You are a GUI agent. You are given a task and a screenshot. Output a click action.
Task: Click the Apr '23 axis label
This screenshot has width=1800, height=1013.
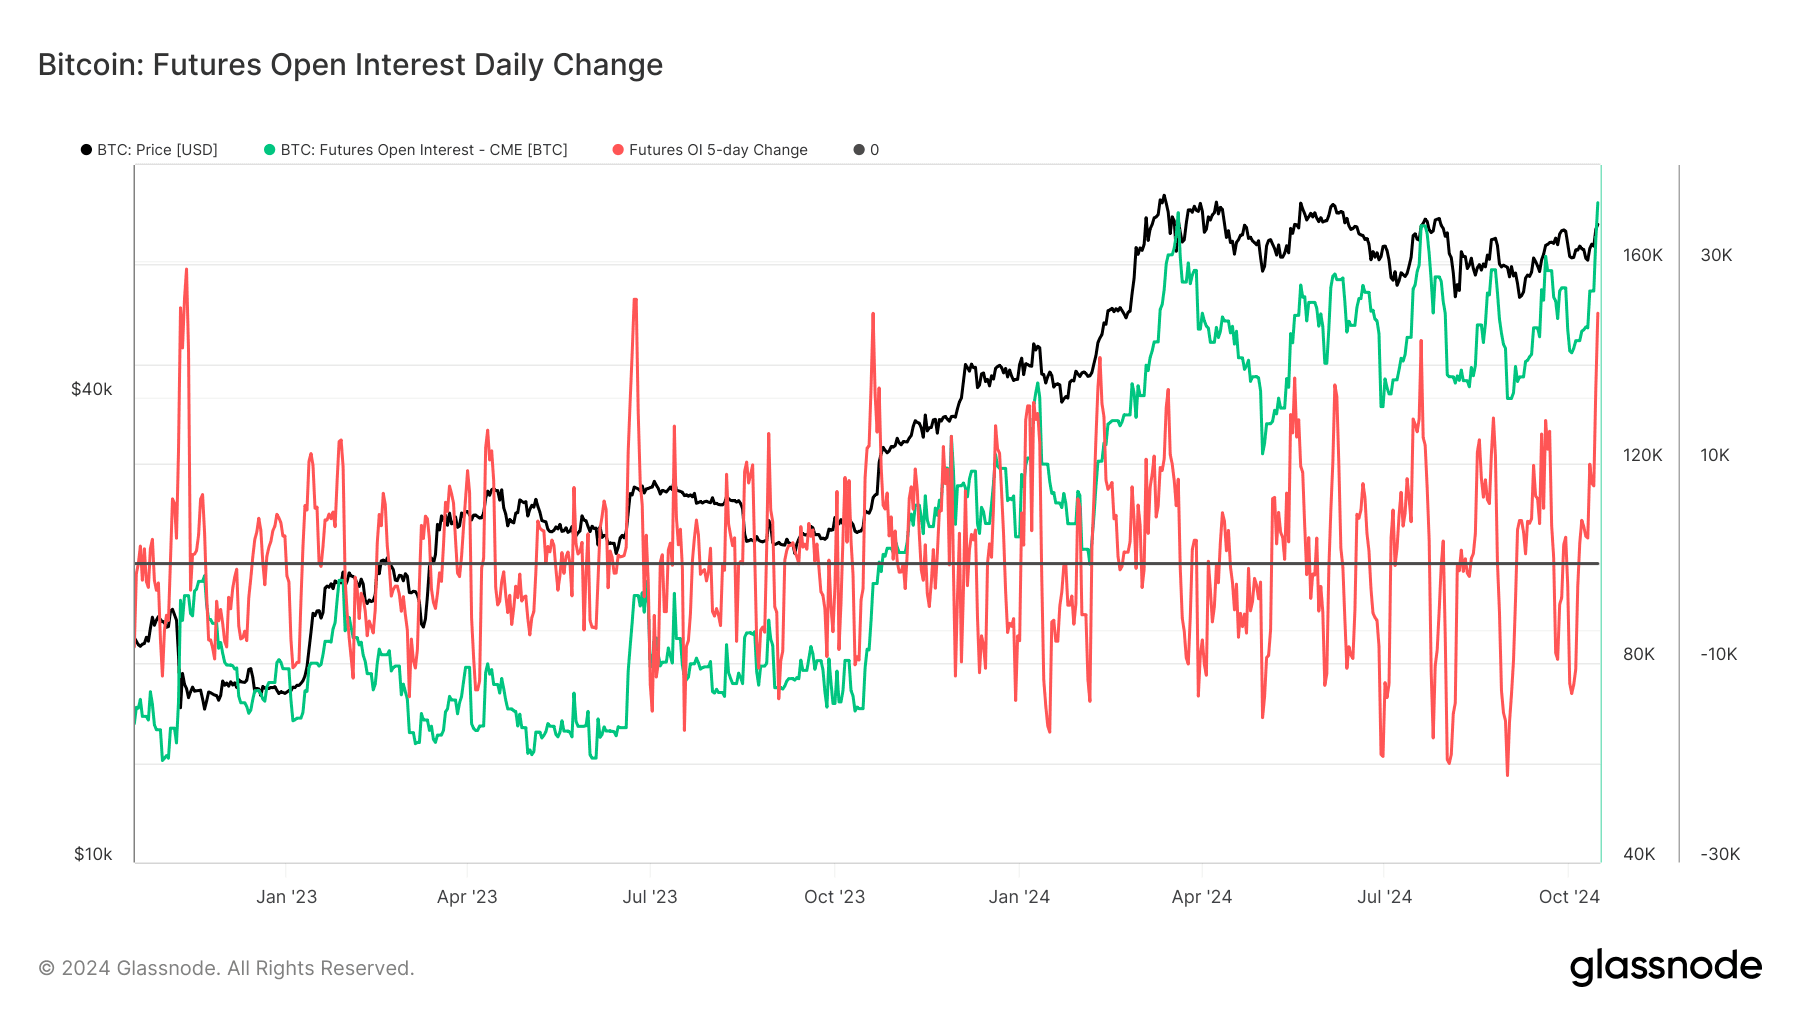coord(467,897)
